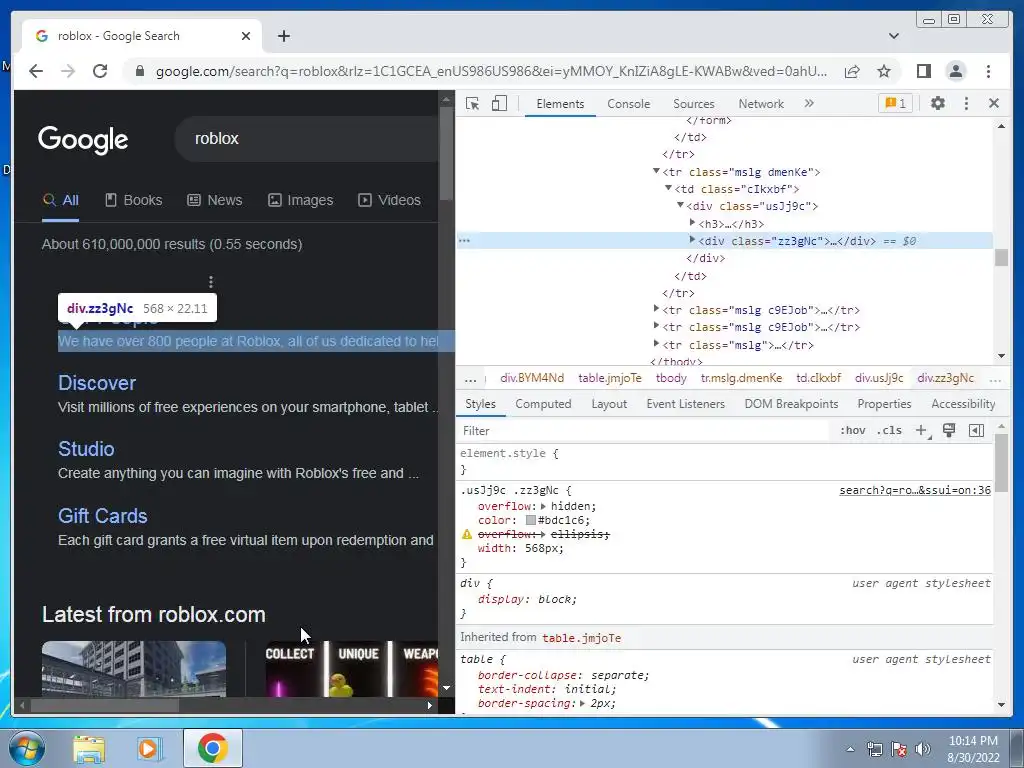Toggle device toolbar icon in DevTools
1024x768 pixels.
coord(499,103)
